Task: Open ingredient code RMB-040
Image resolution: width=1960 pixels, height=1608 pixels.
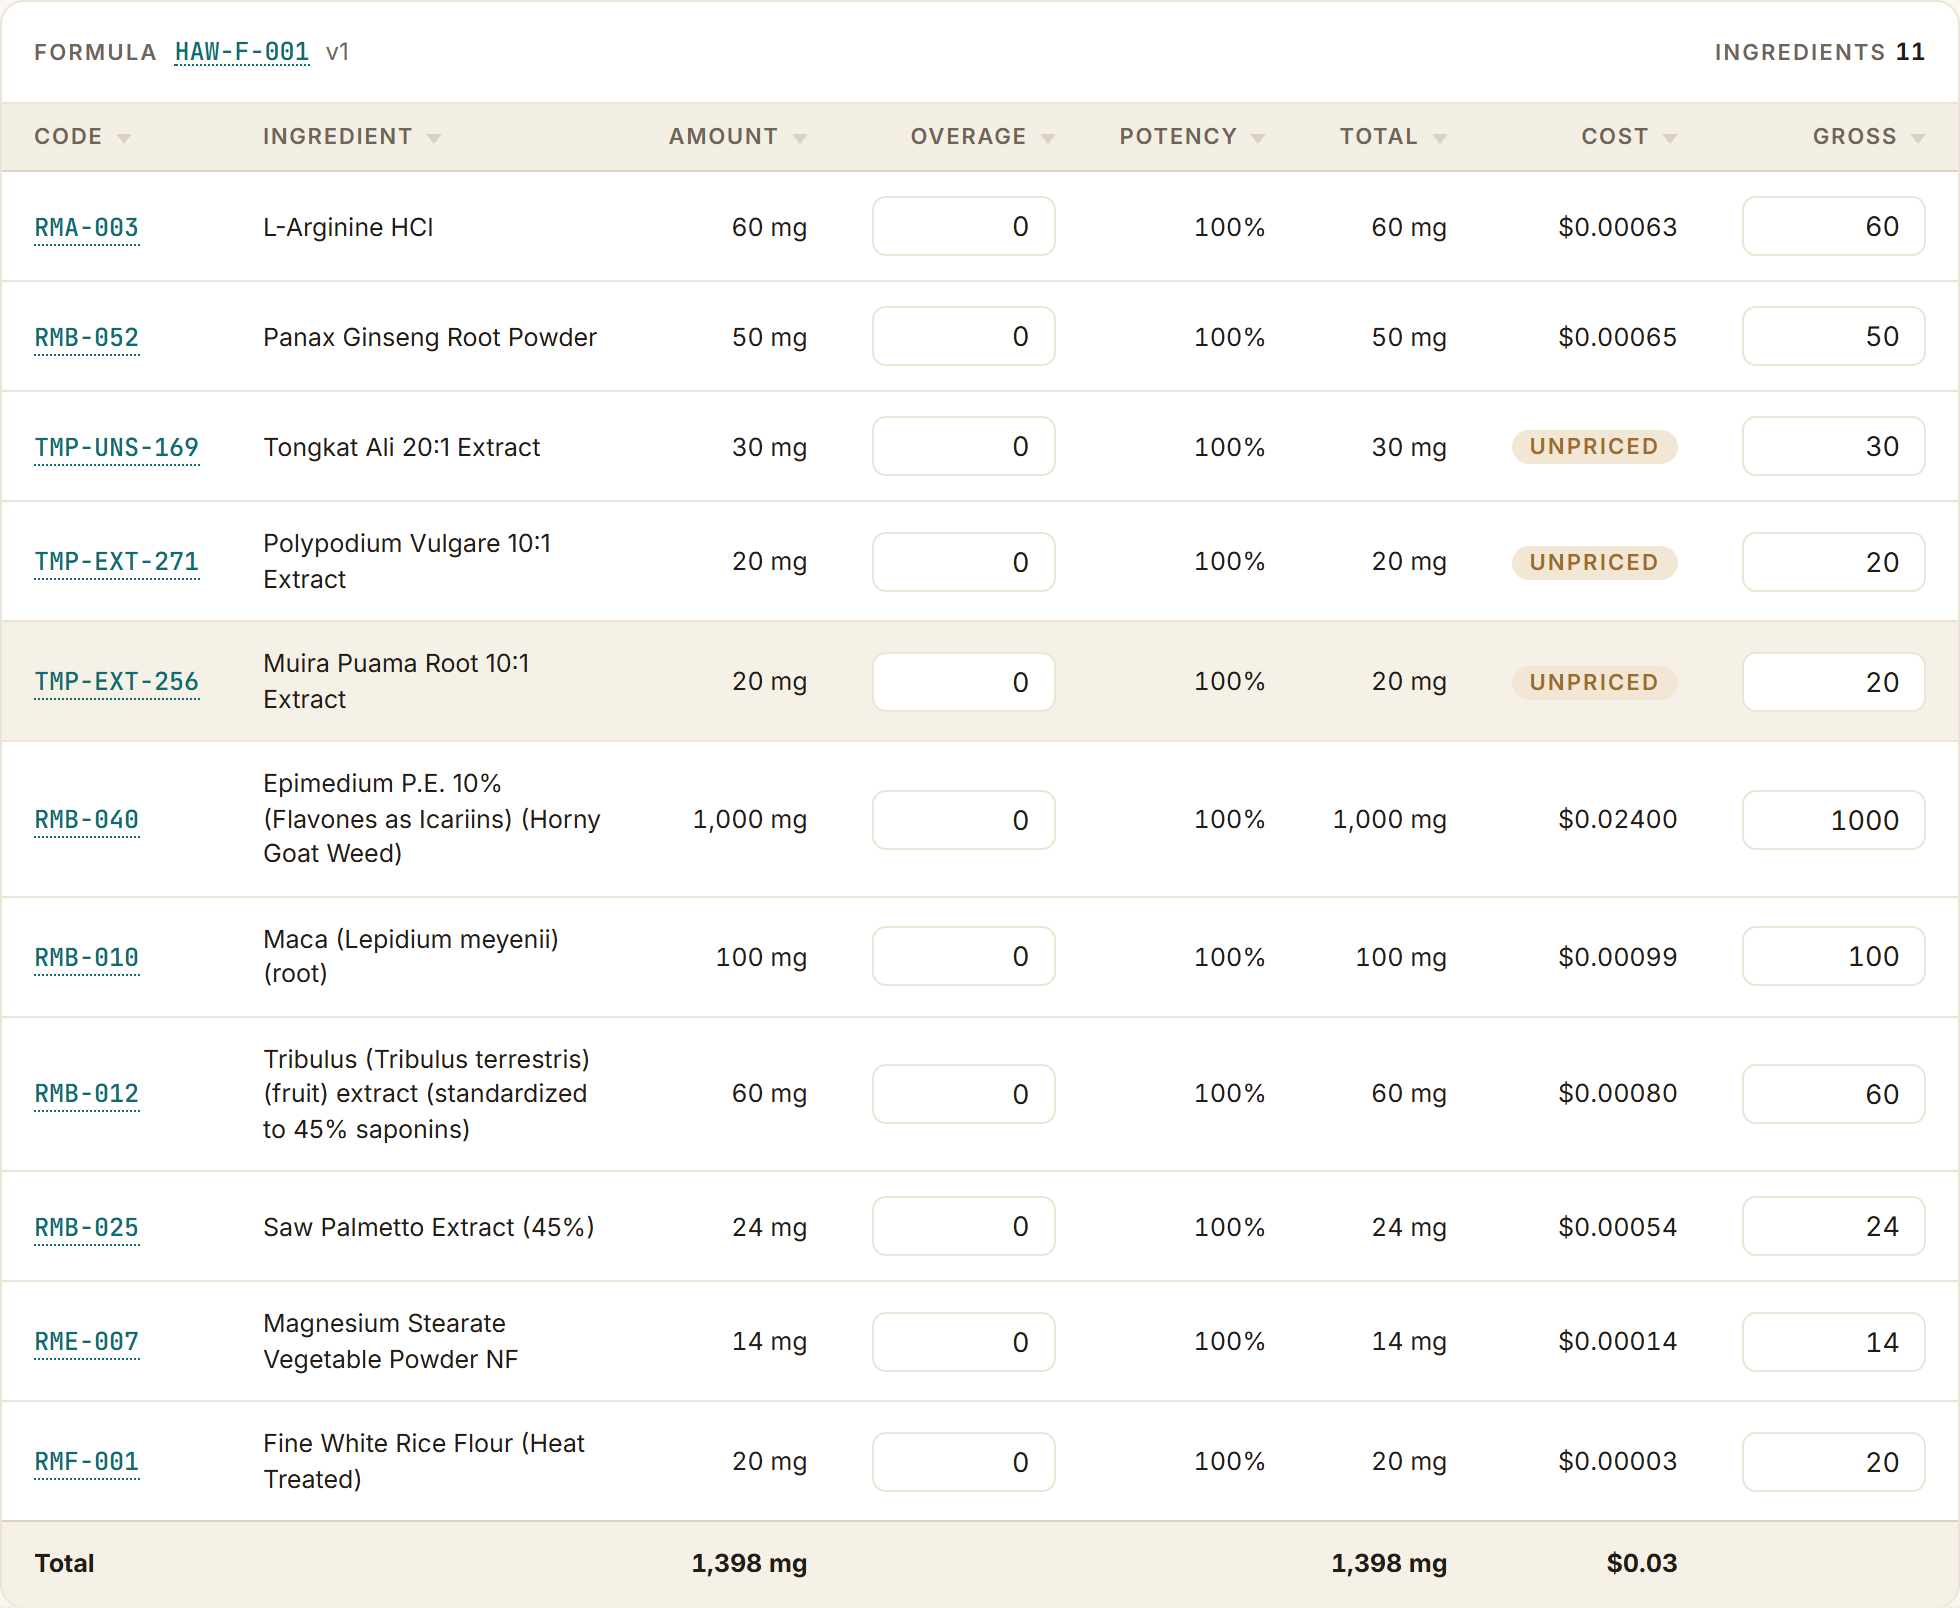Action: click(x=87, y=820)
